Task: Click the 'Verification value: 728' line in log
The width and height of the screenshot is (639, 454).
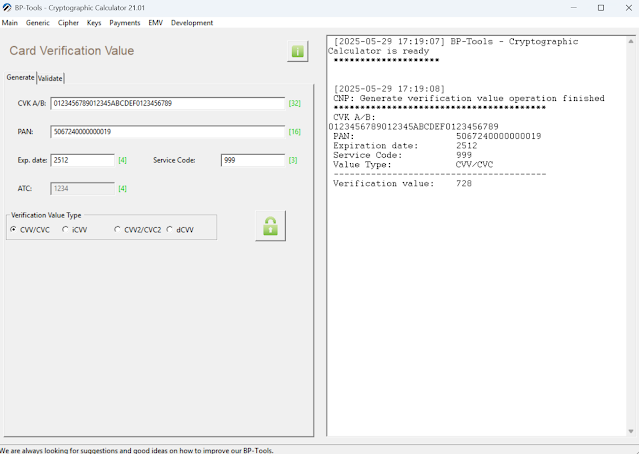Action: point(402,183)
